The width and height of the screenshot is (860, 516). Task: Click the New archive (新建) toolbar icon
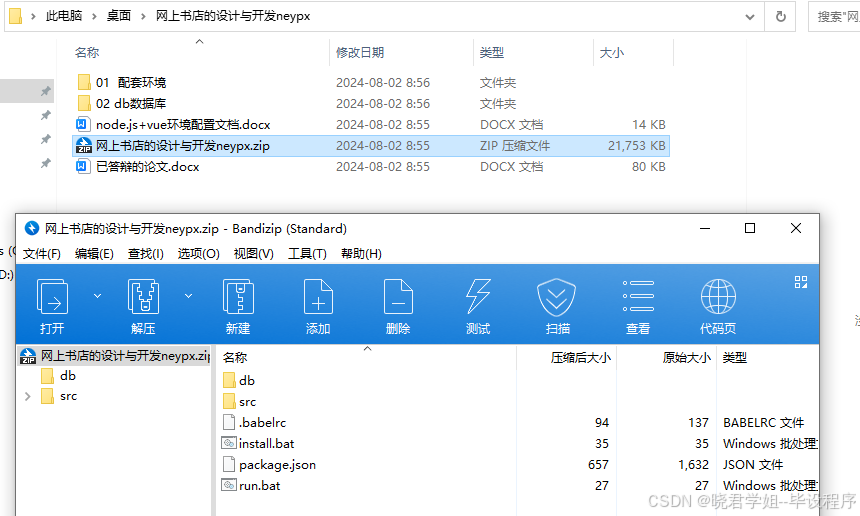click(x=238, y=297)
